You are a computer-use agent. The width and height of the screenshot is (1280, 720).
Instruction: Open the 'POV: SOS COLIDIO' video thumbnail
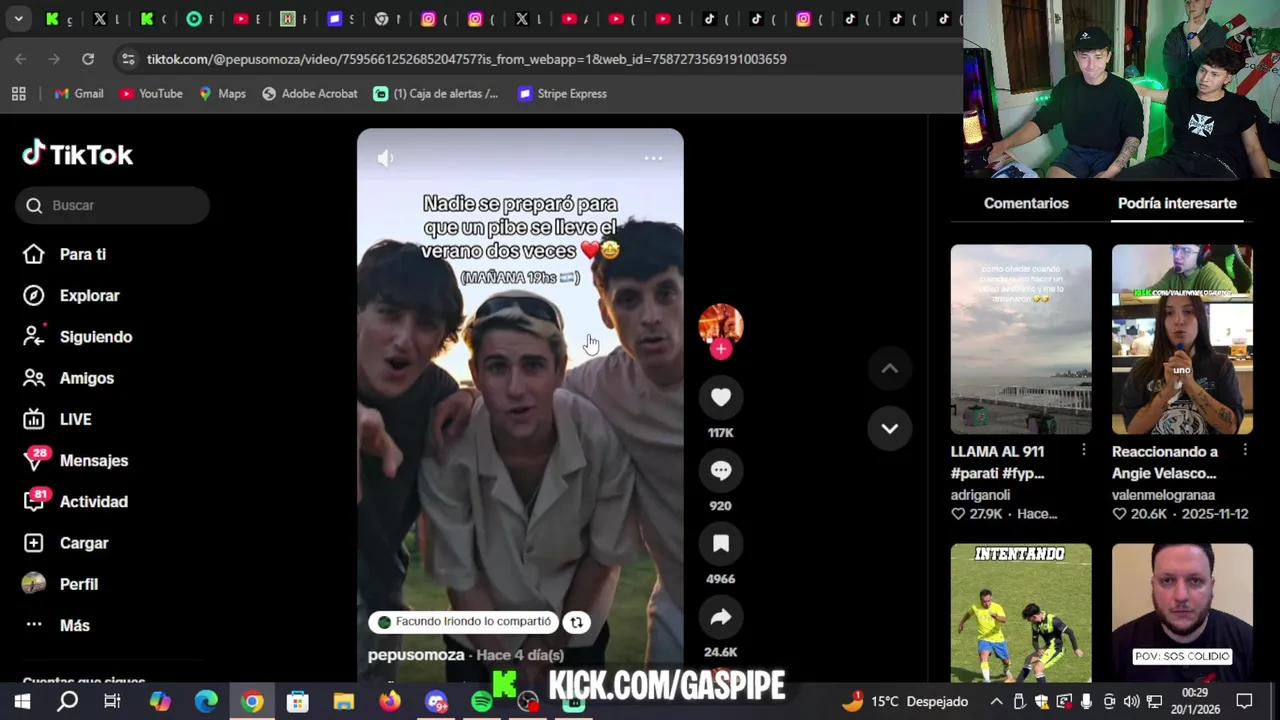(x=1182, y=613)
